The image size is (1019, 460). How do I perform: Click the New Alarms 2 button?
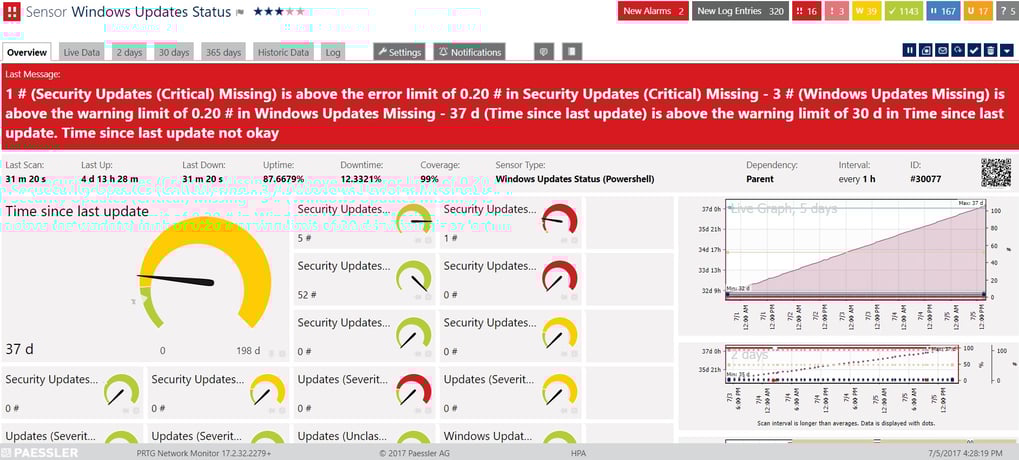[x=653, y=11]
